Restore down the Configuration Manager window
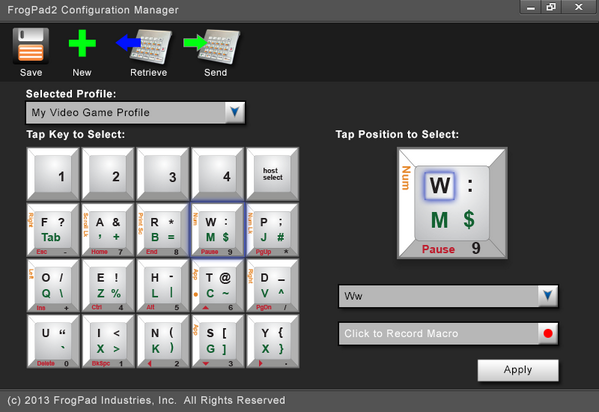Image resolution: width=599 pixels, height=412 pixels. coord(551,7)
